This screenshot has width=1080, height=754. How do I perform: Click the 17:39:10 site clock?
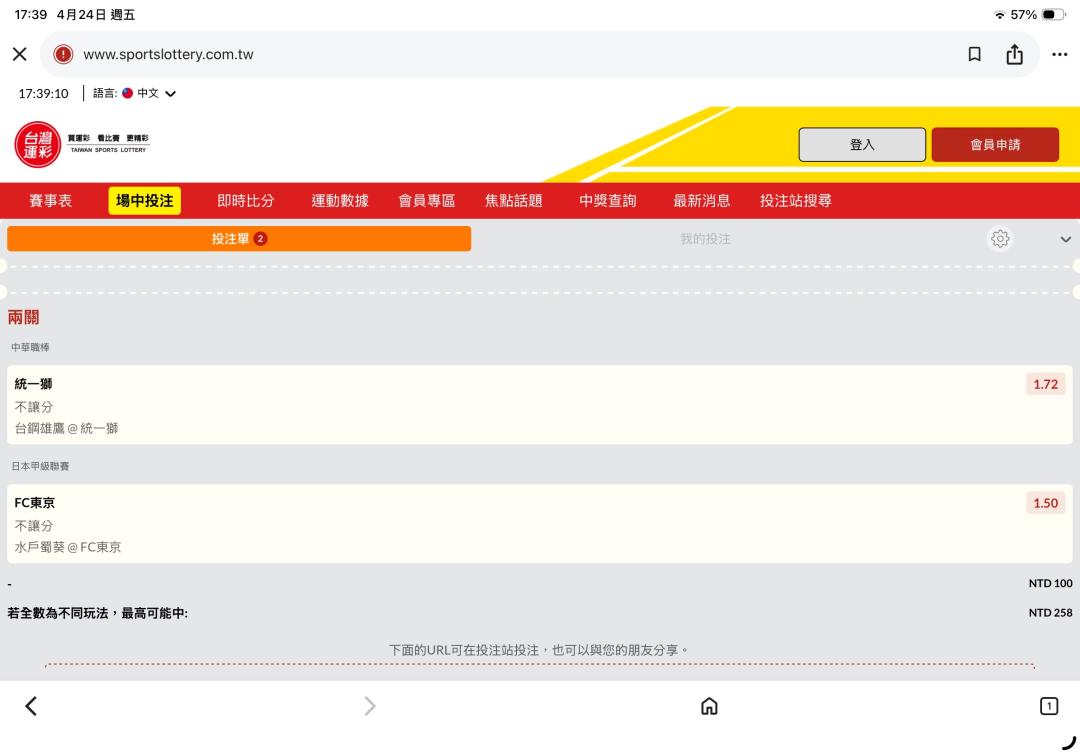point(43,94)
